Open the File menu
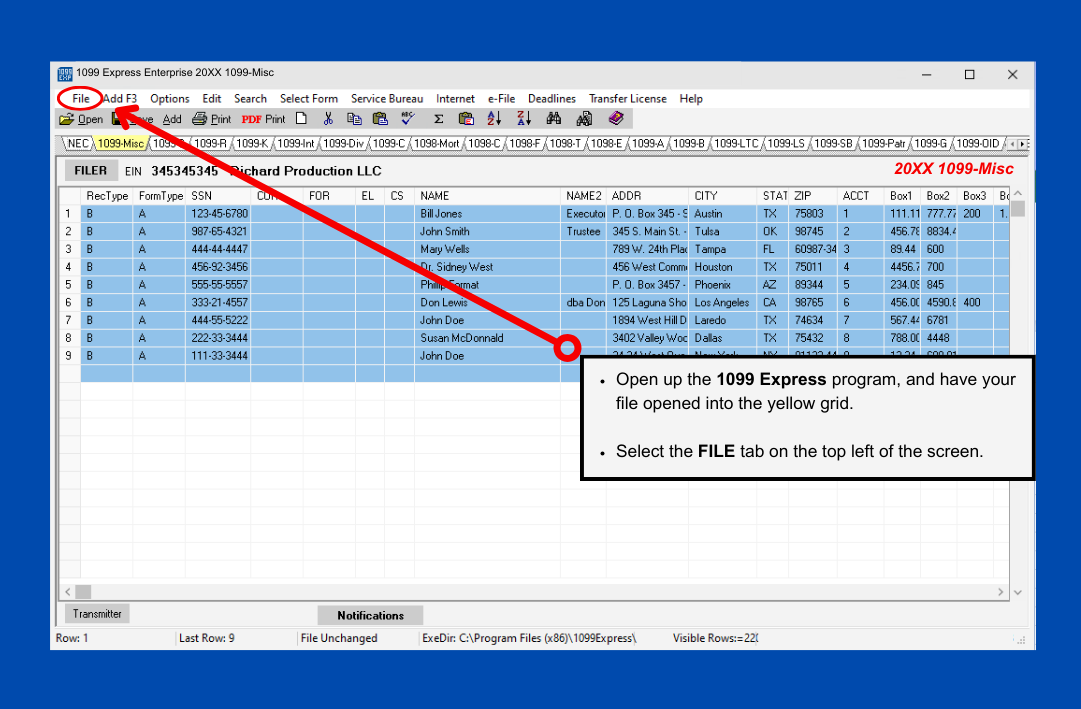The image size is (1081, 709). [79, 98]
